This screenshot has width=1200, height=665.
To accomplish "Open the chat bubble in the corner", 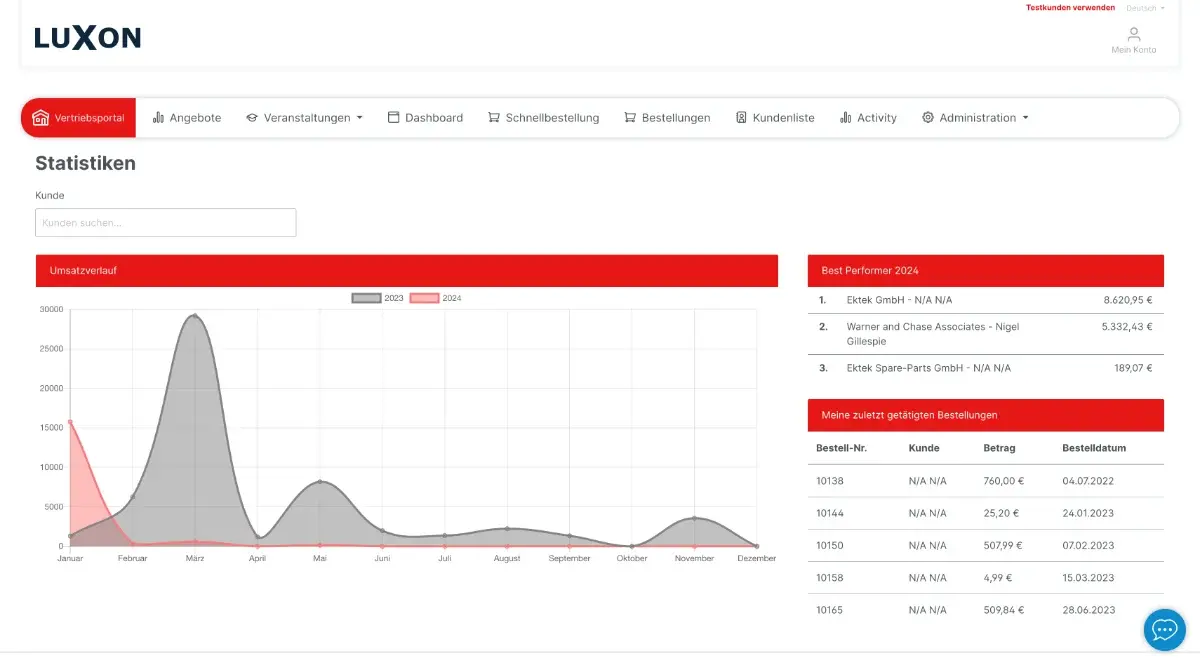I will pos(1163,630).
